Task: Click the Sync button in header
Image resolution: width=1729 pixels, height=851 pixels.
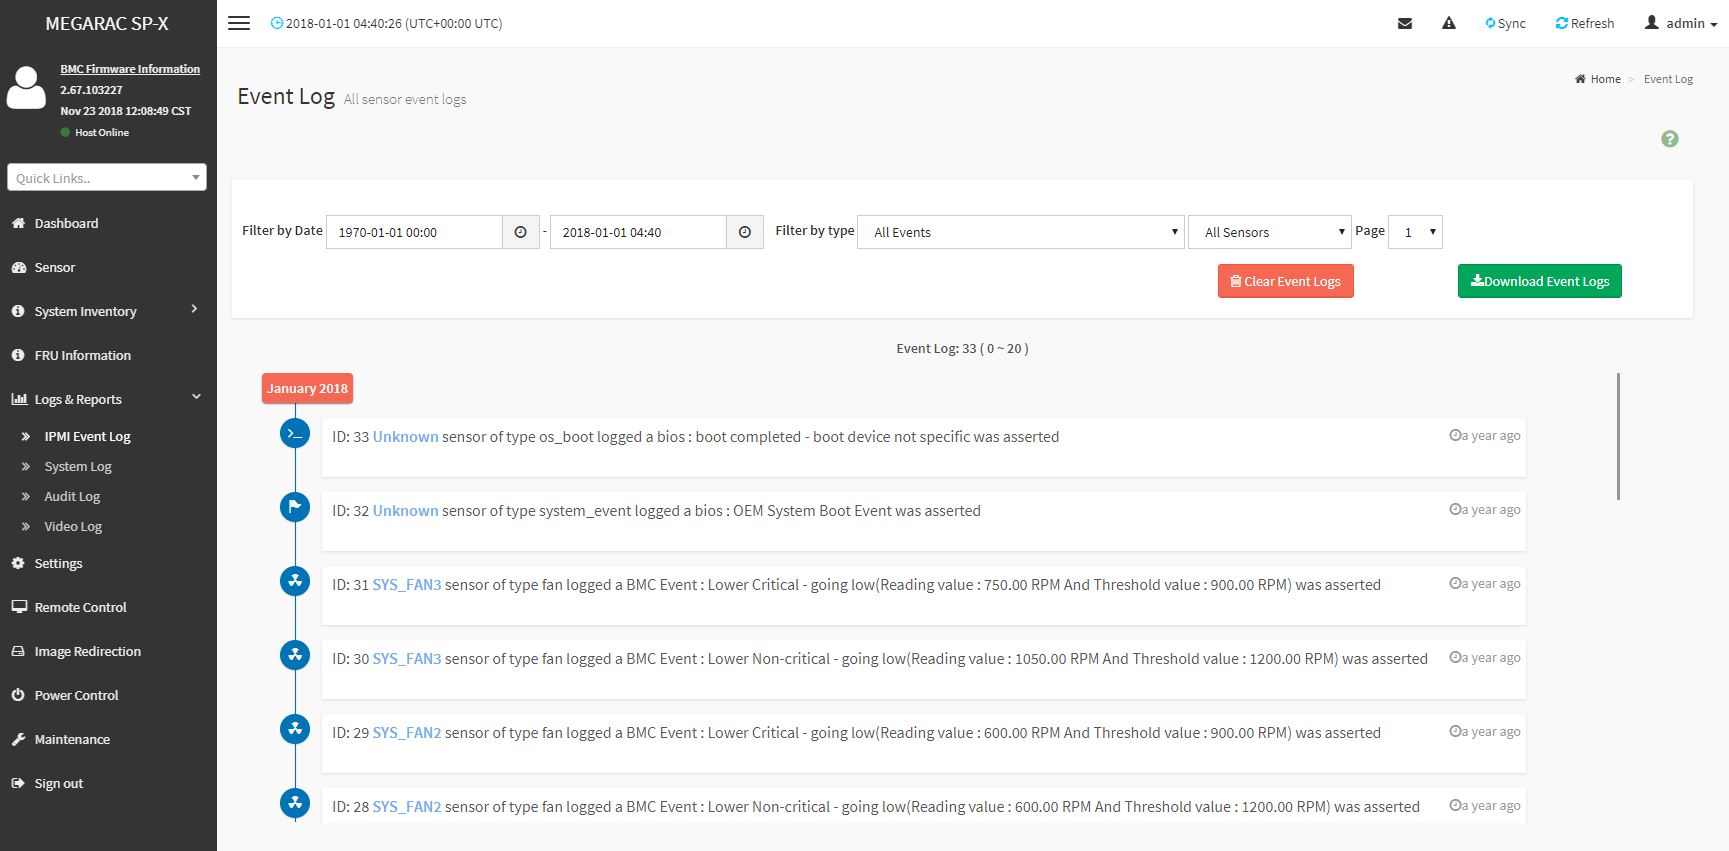Action: 1505,23
